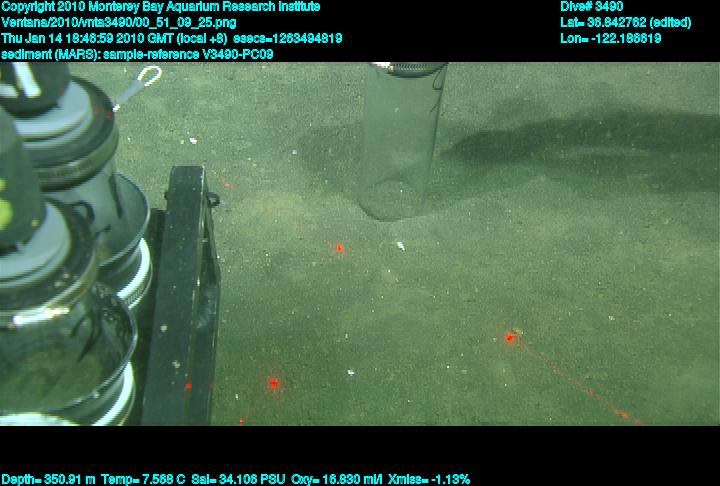This screenshot has width=720, height=486.
Task: Click the 'Oxy= 16.830 ml/l' value
Action: (337, 480)
